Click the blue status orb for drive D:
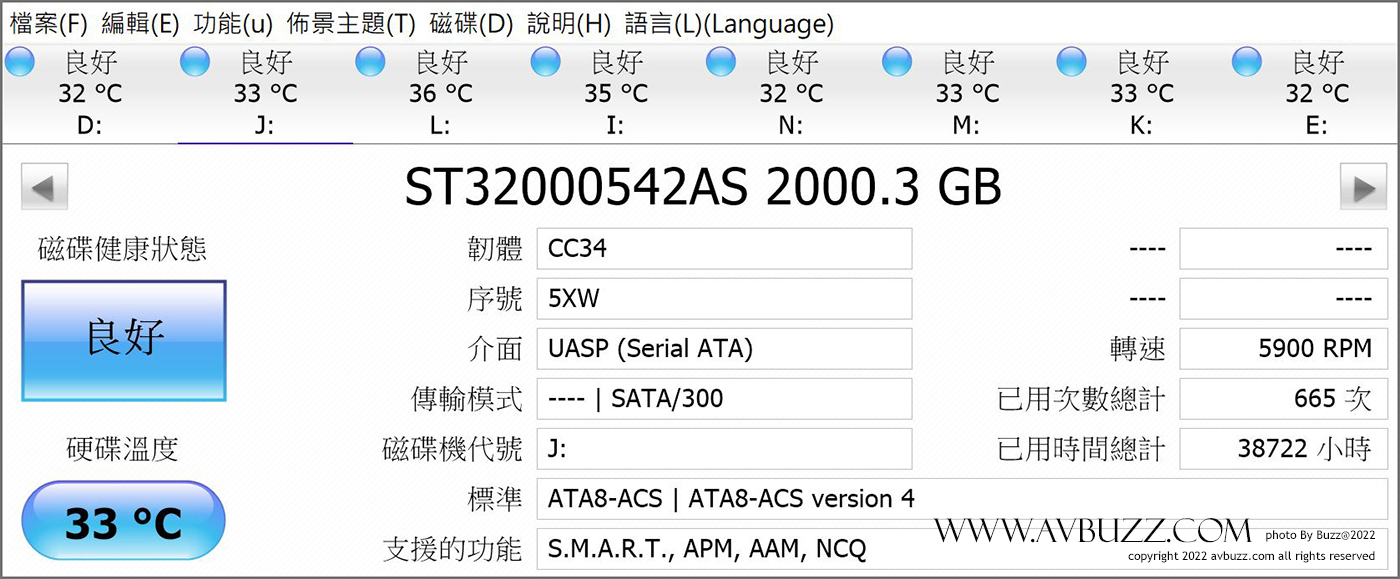This screenshot has width=1400, height=579. [x=20, y=62]
